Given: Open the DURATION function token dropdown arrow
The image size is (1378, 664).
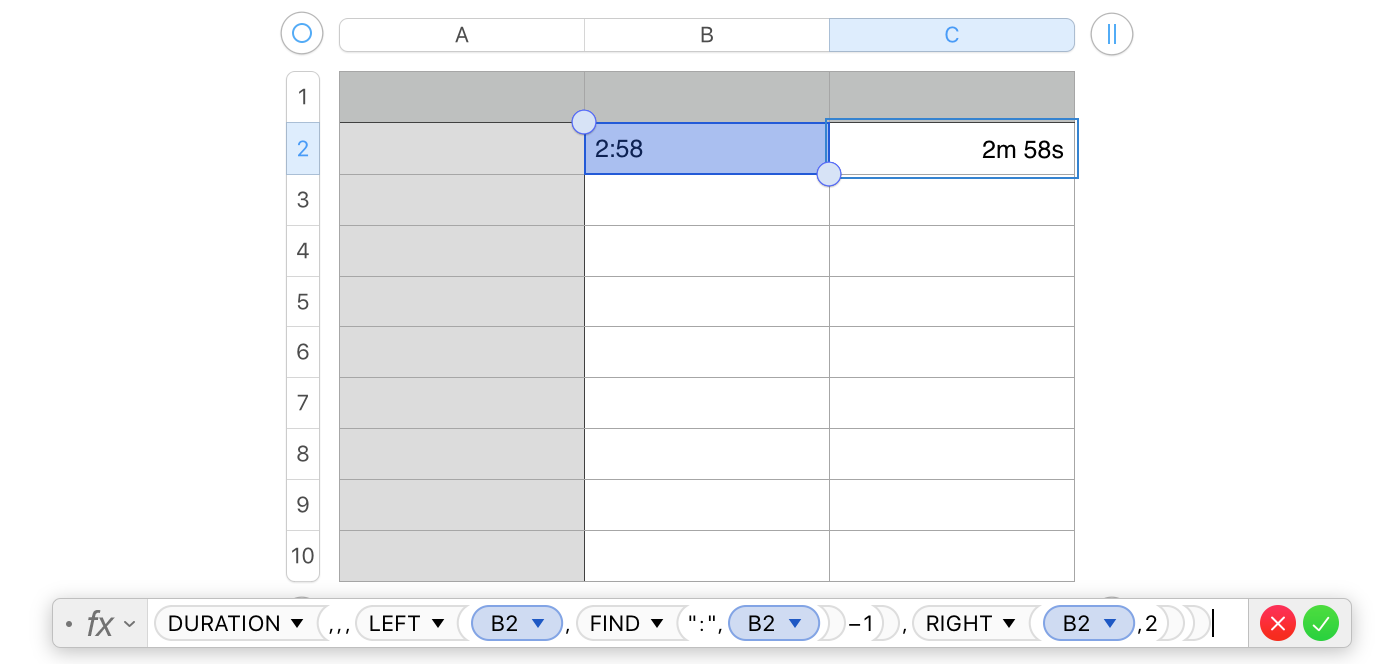Looking at the screenshot, I should point(296,624).
